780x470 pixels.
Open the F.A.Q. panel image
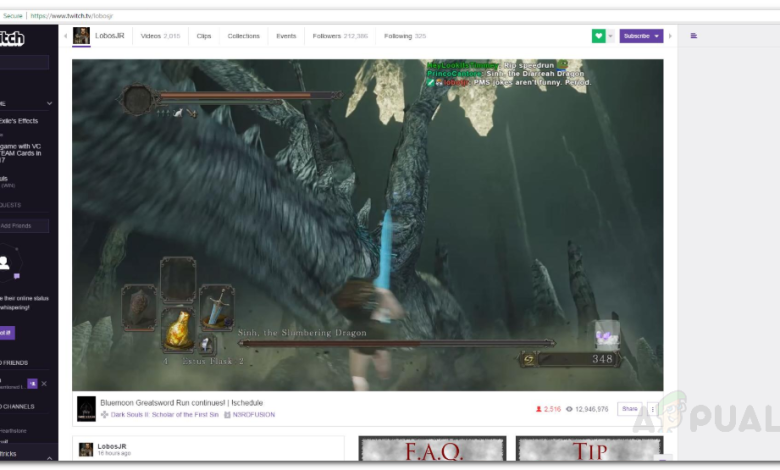tap(432, 448)
